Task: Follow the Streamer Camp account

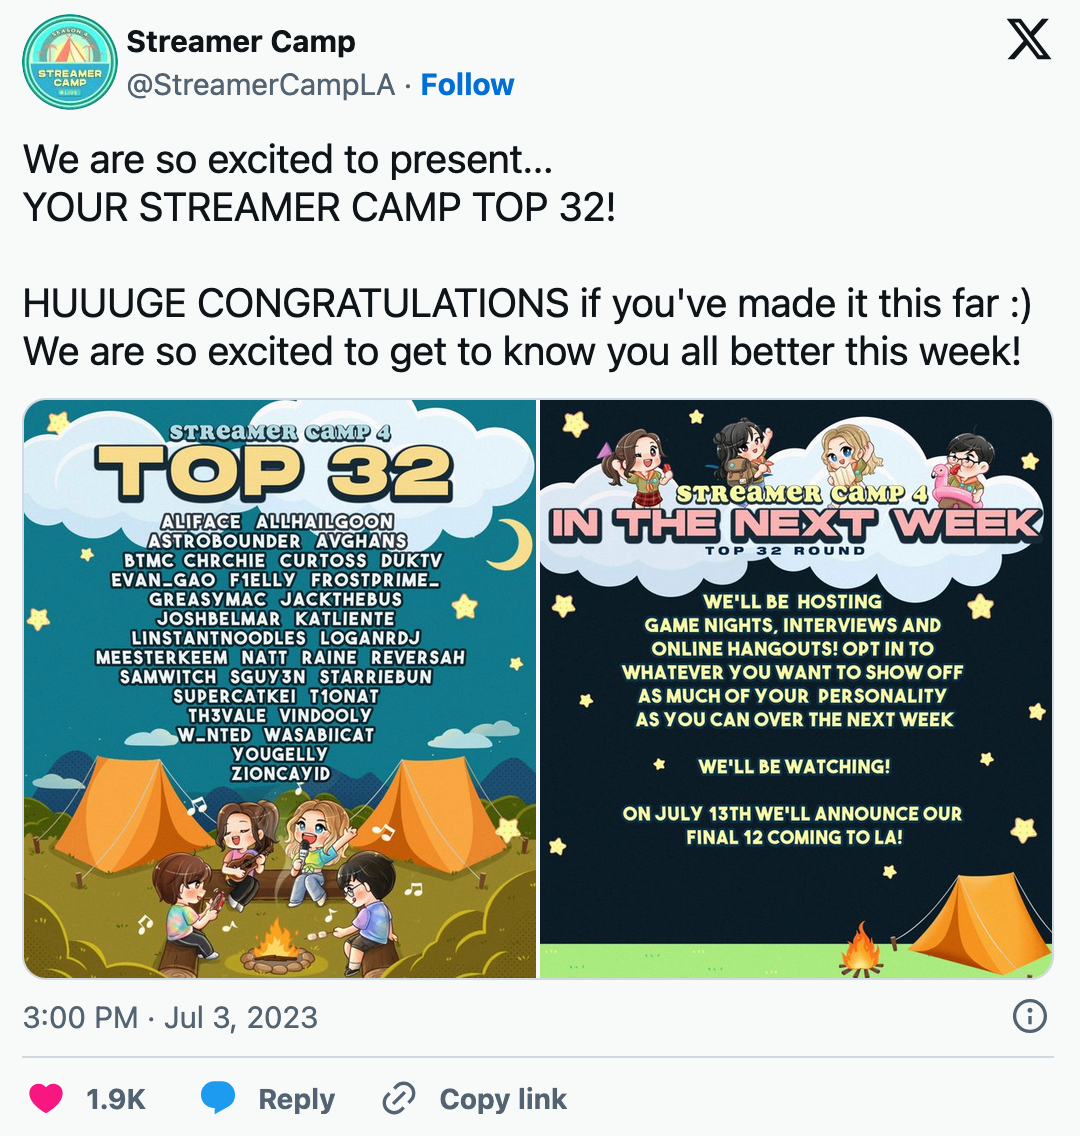Action: [x=467, y=85]
